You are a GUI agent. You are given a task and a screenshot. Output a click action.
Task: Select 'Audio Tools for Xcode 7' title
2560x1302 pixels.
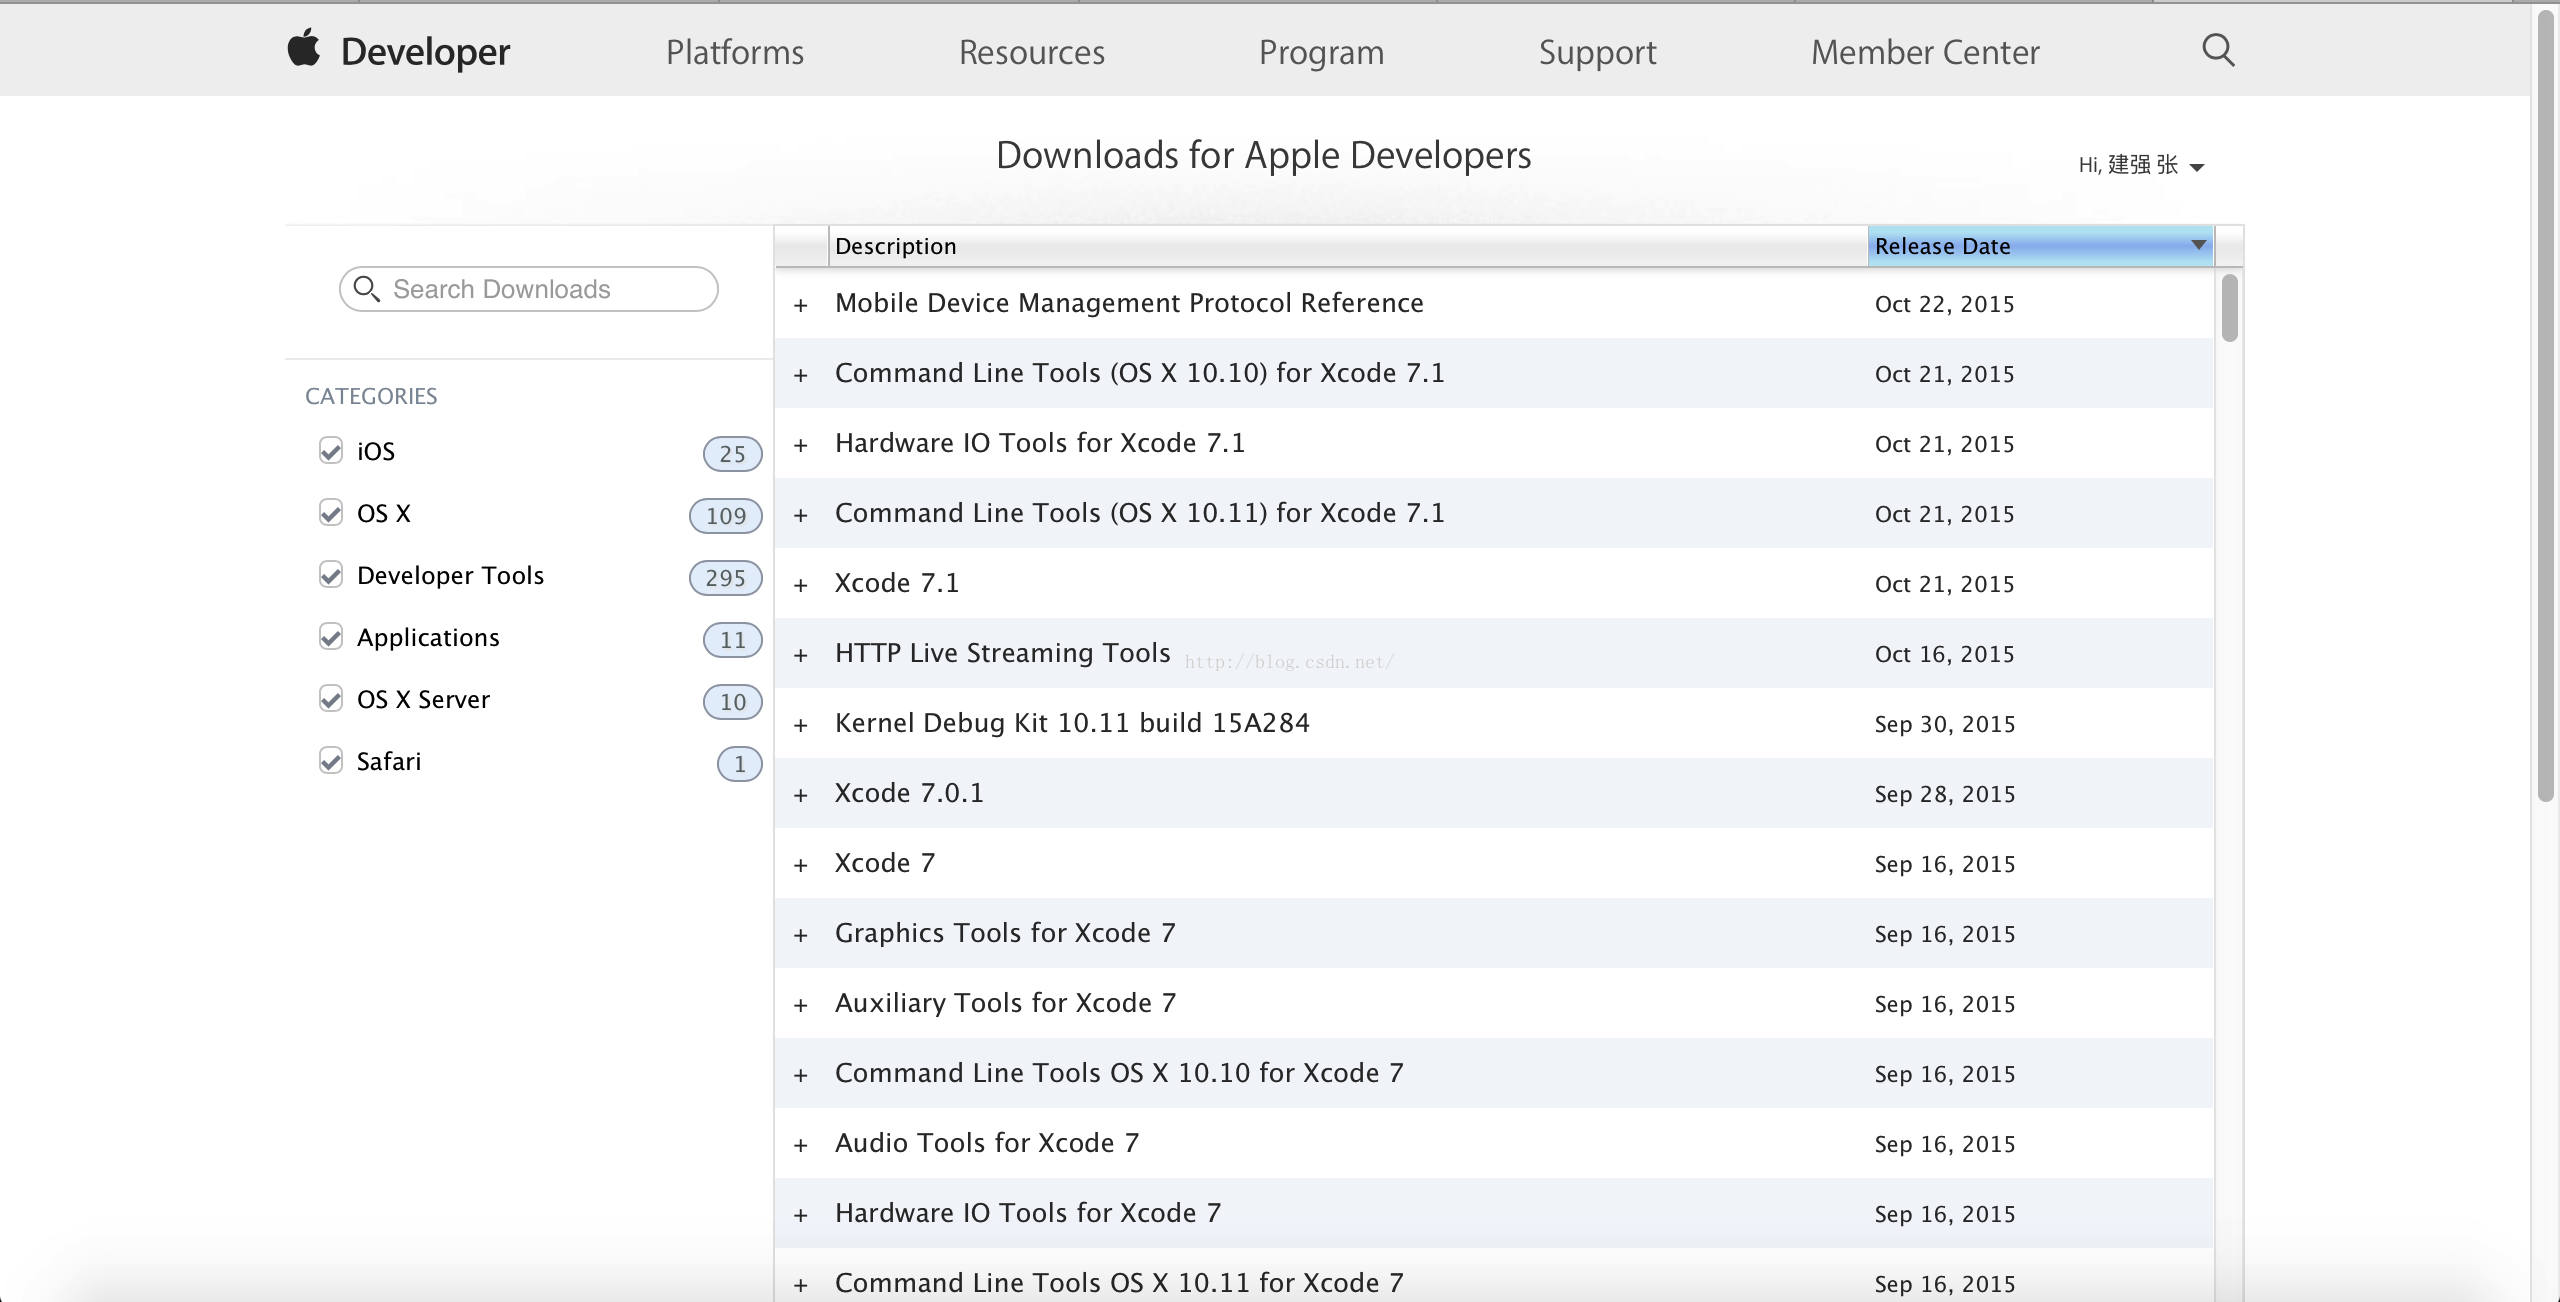click(x=987, y=1143)
